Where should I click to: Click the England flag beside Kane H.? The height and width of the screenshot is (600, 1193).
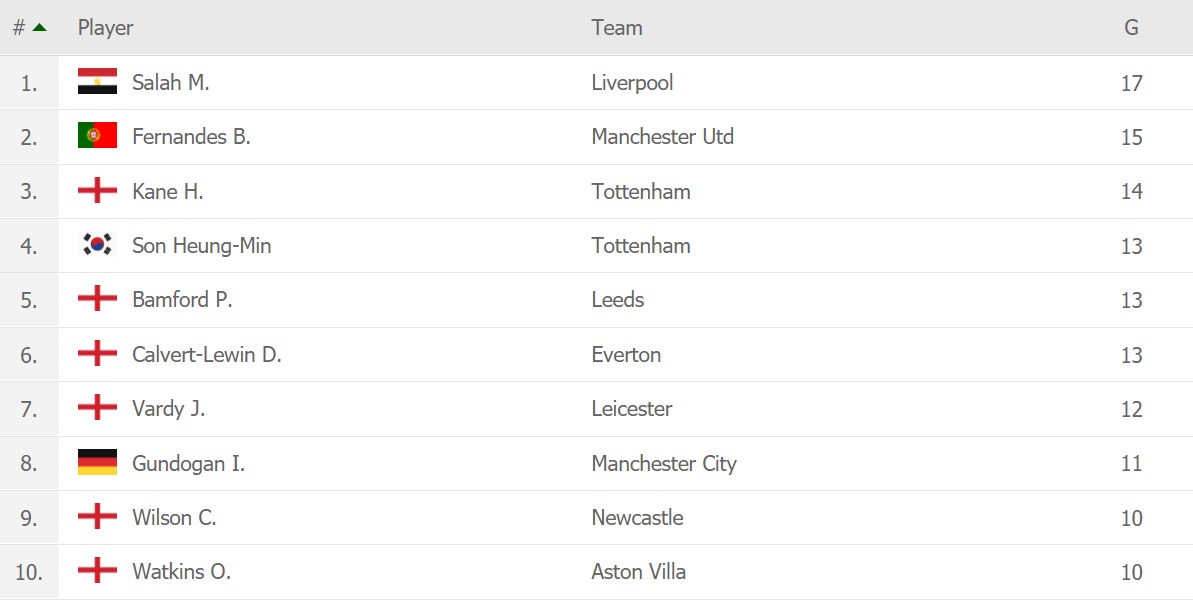(97, 191)
